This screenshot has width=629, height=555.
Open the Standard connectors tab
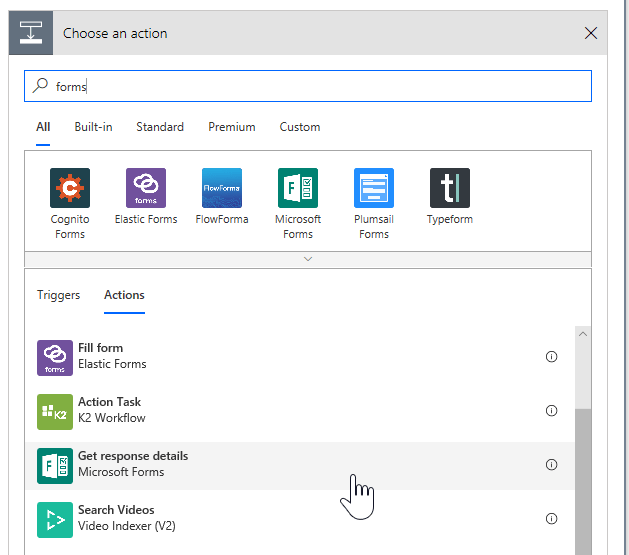[160, 127]
